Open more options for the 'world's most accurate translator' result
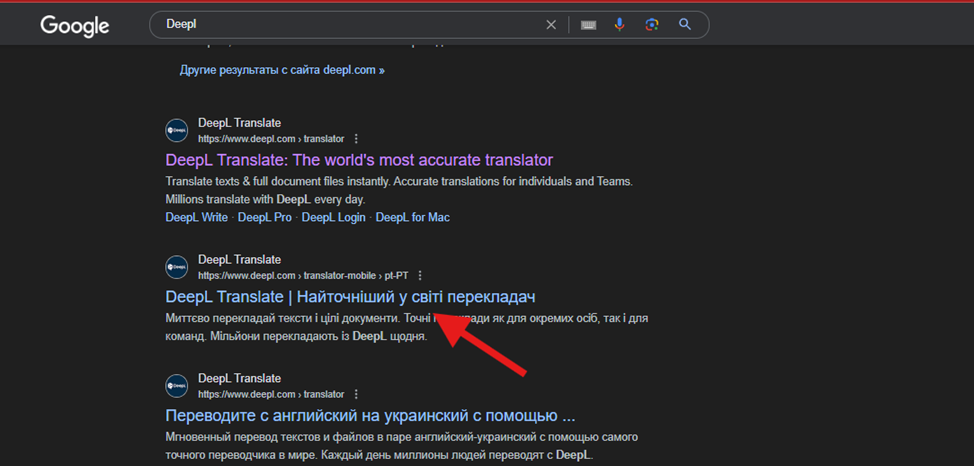 pos(356,139)
